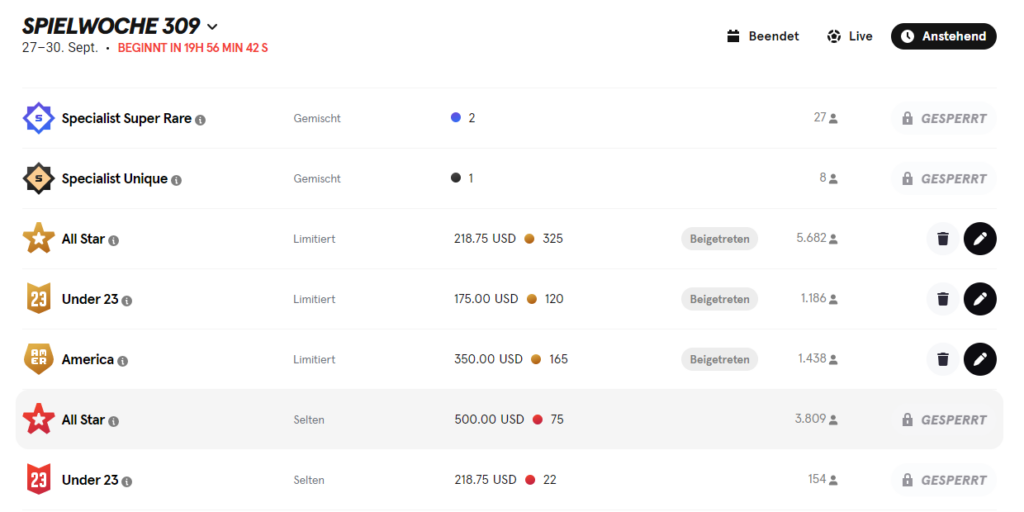Viewport: 1024px width, 512px height.
Task: Open the Spielwoche 309 dropdown
Action: point(212,27)
